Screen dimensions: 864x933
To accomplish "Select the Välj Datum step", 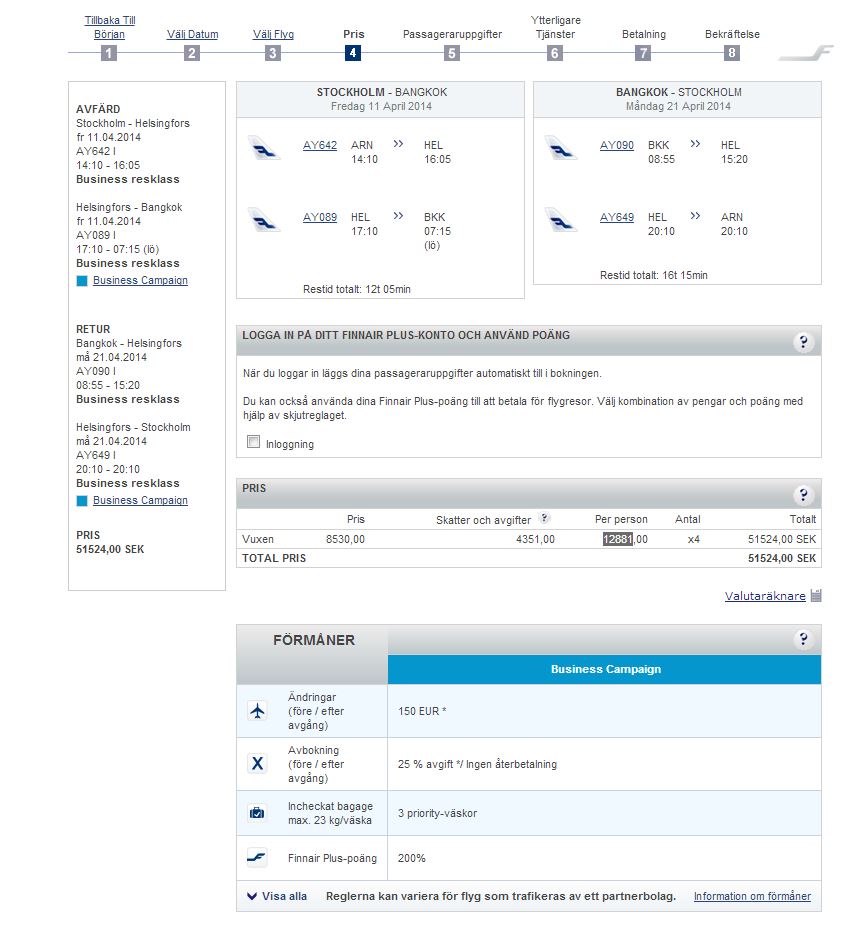I will click(x=191, y=35).
